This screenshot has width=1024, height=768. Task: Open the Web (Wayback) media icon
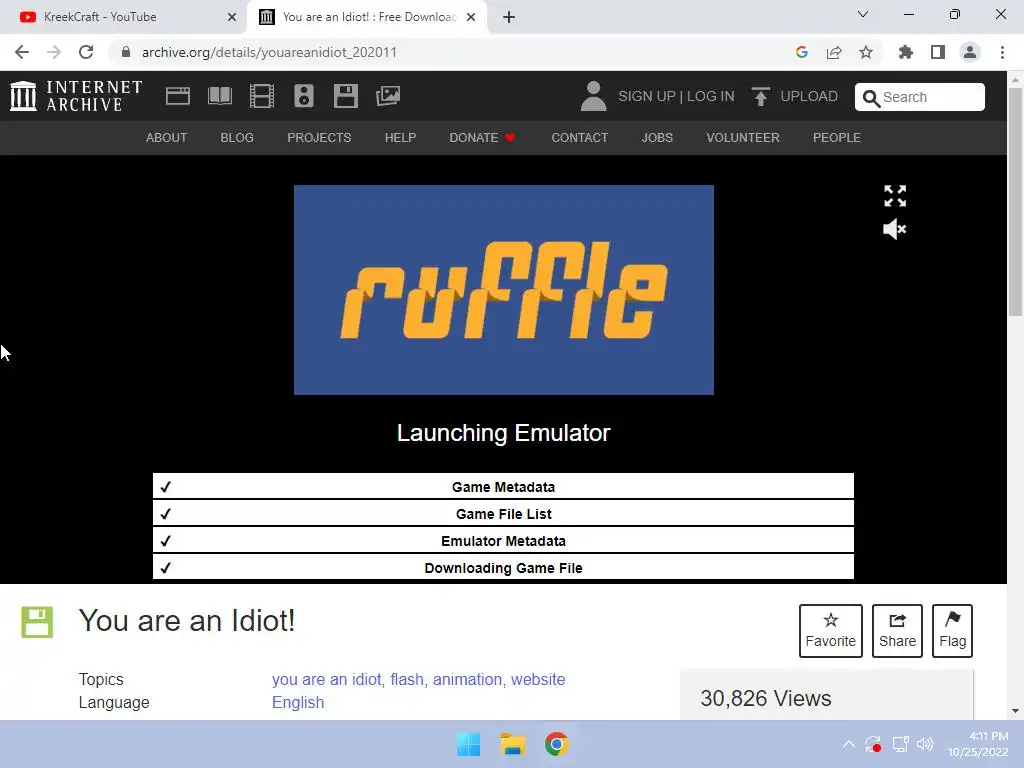click(178, 96)
